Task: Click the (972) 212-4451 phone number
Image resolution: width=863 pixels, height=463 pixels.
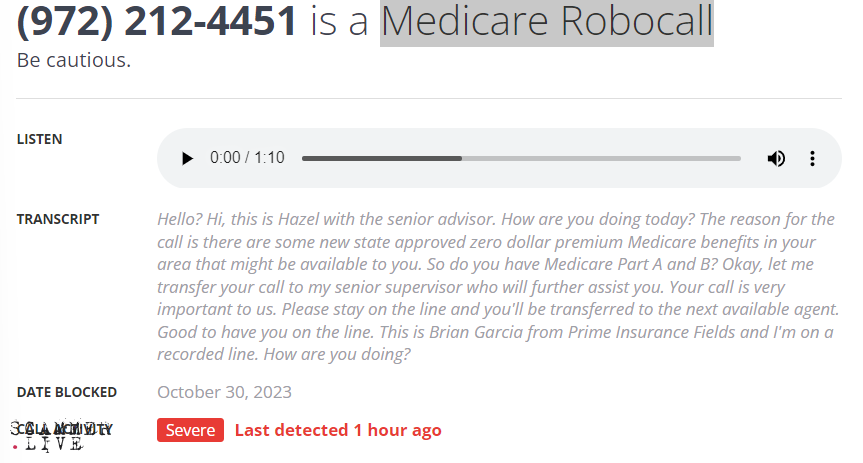Action: [x=157, y=21]
